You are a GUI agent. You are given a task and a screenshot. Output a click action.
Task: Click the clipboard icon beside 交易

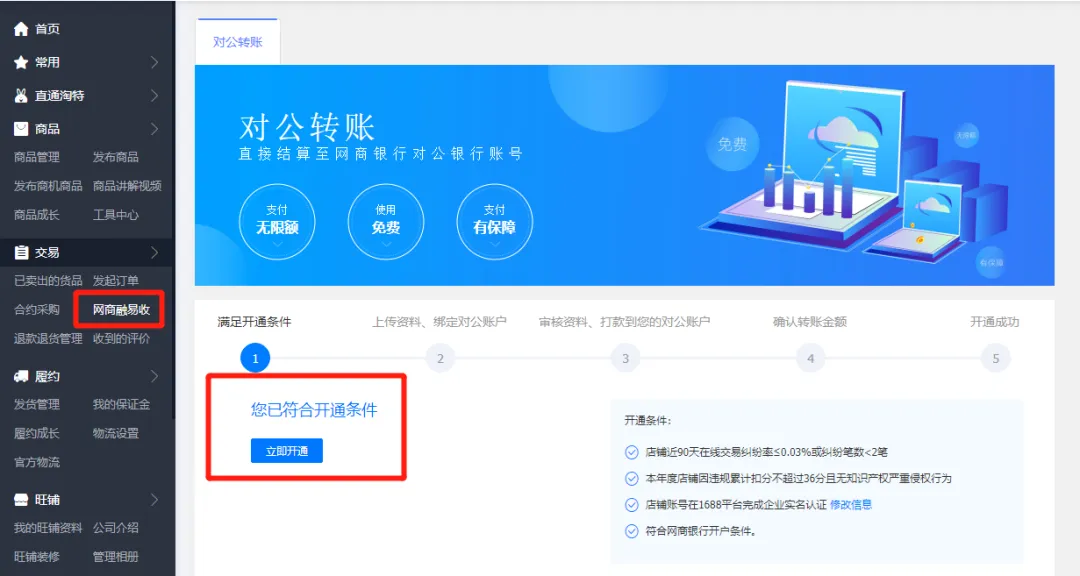21,253
